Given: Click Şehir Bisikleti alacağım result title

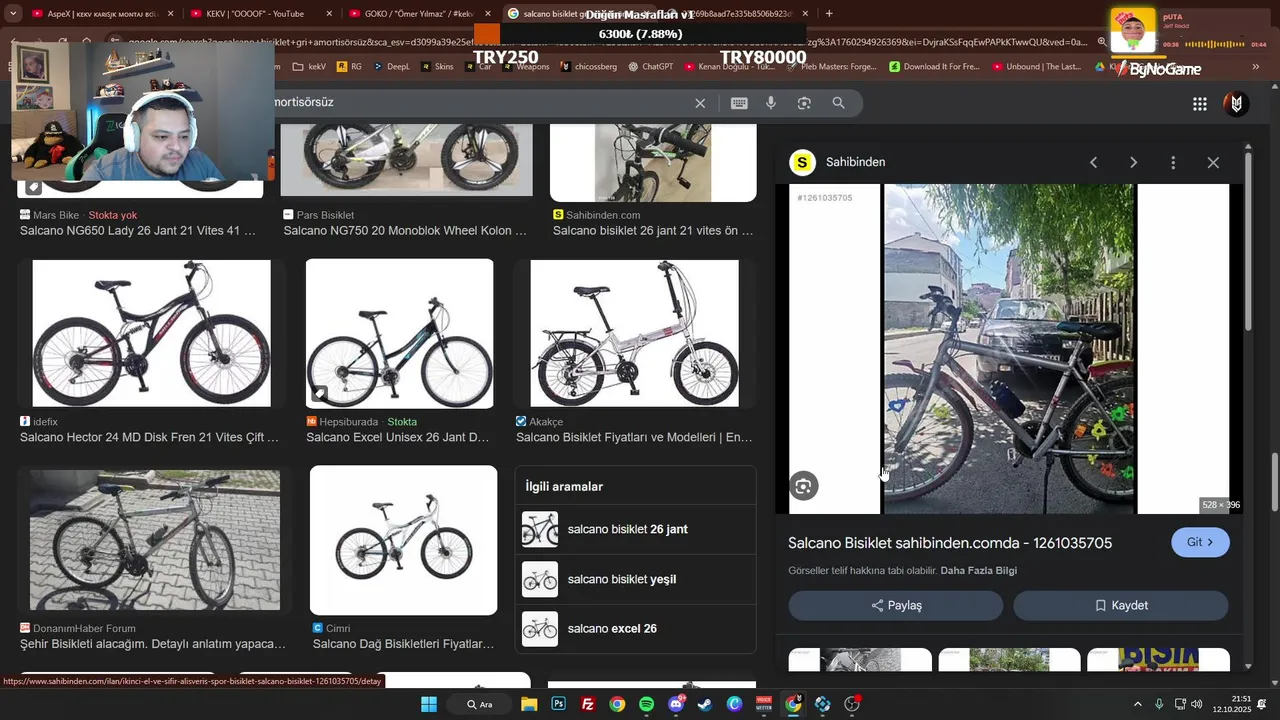Looking at the screenshot, I should (x=153, y=644).
